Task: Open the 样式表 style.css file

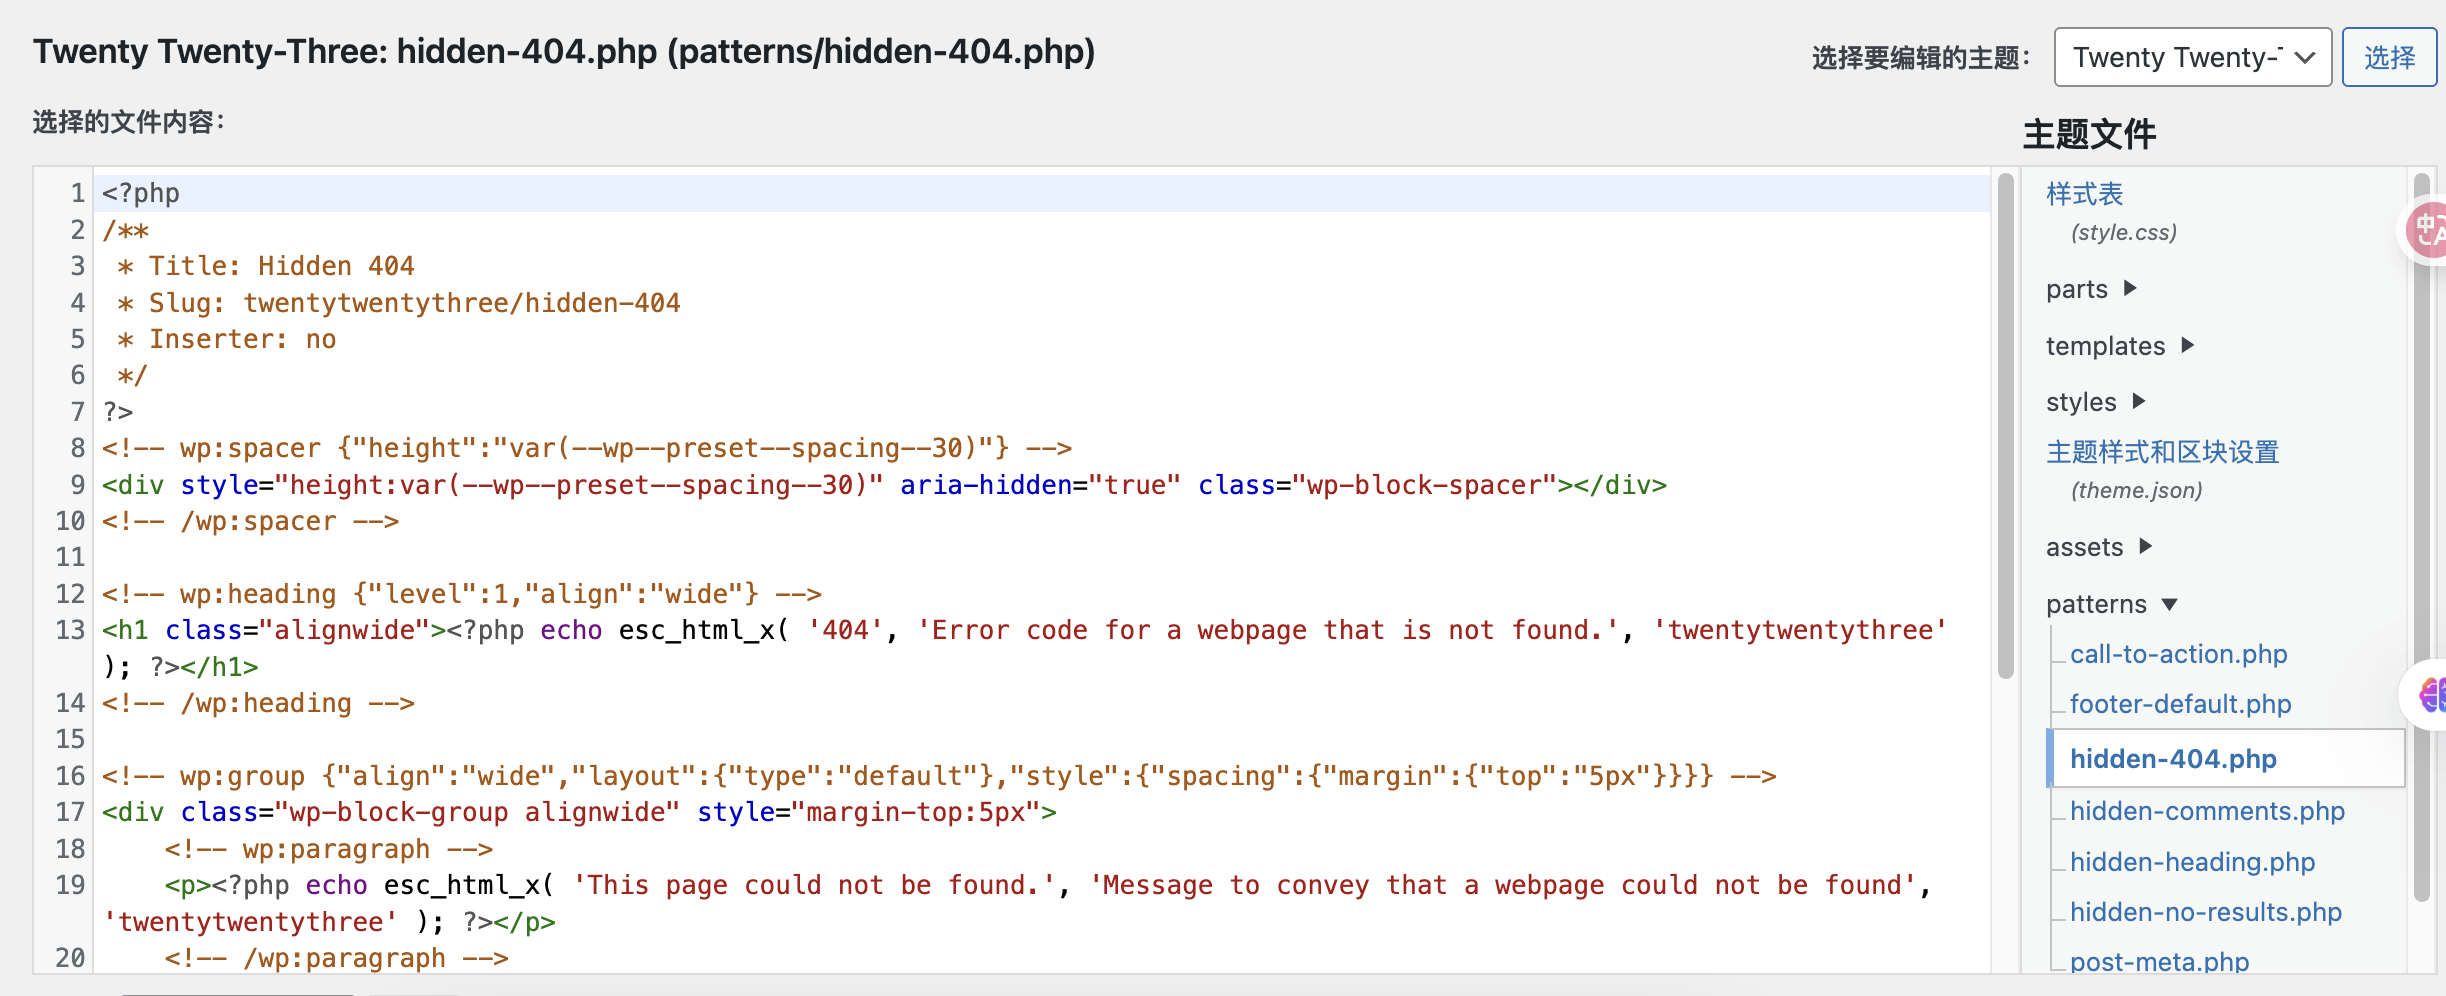Action: (2084, 194)
